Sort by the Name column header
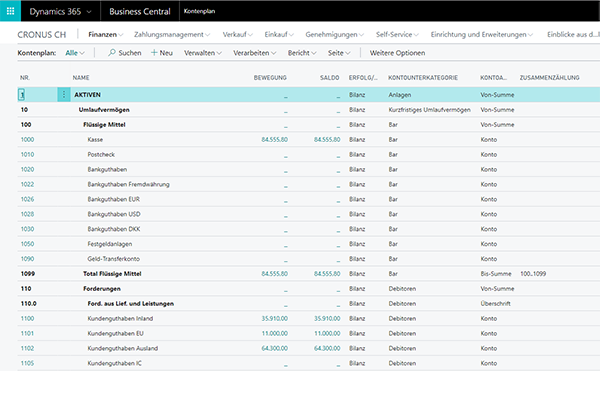600x420 pixels. 82,77
